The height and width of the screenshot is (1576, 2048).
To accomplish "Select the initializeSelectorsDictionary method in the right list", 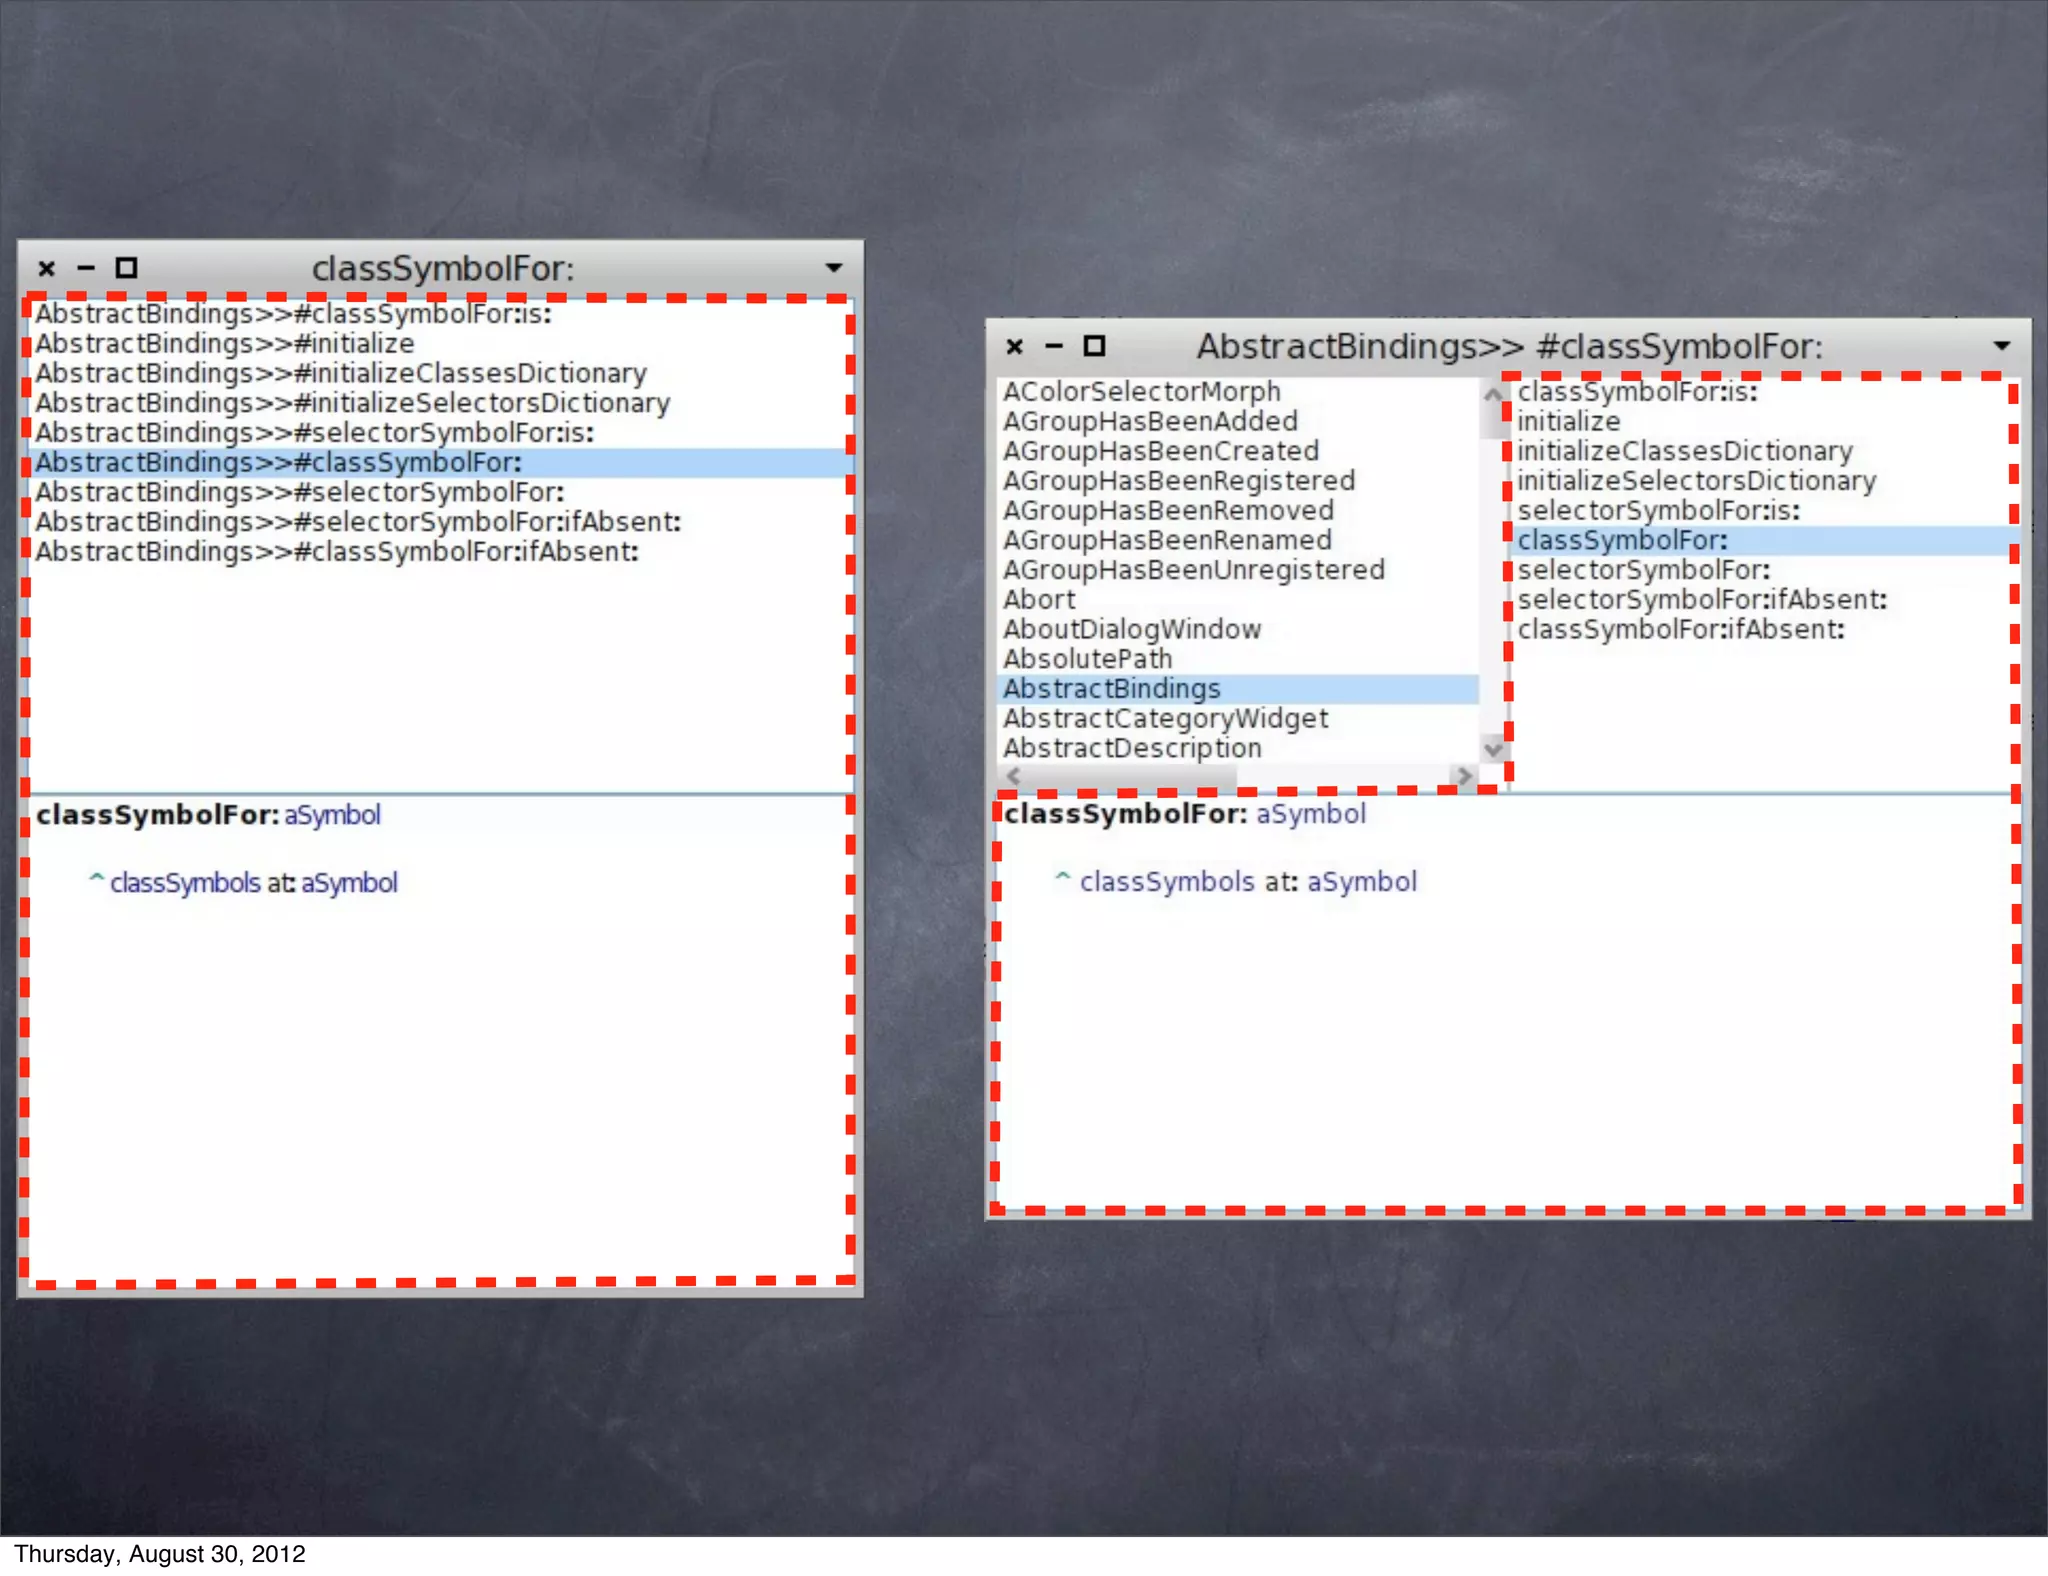I will tap(1696, 481).
